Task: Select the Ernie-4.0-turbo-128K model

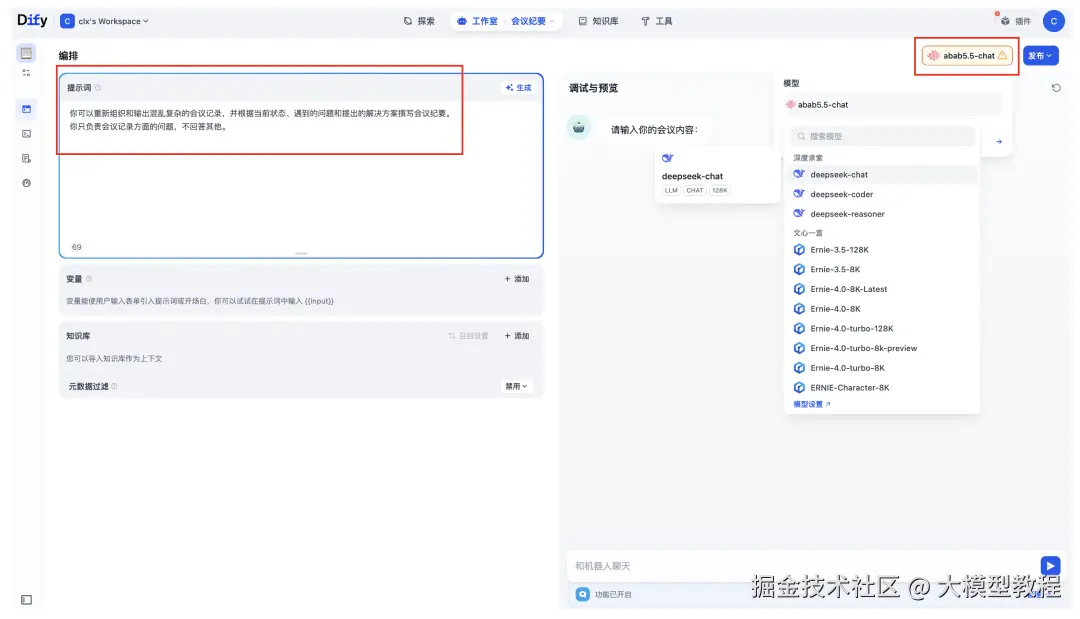Action: (882, 328)
